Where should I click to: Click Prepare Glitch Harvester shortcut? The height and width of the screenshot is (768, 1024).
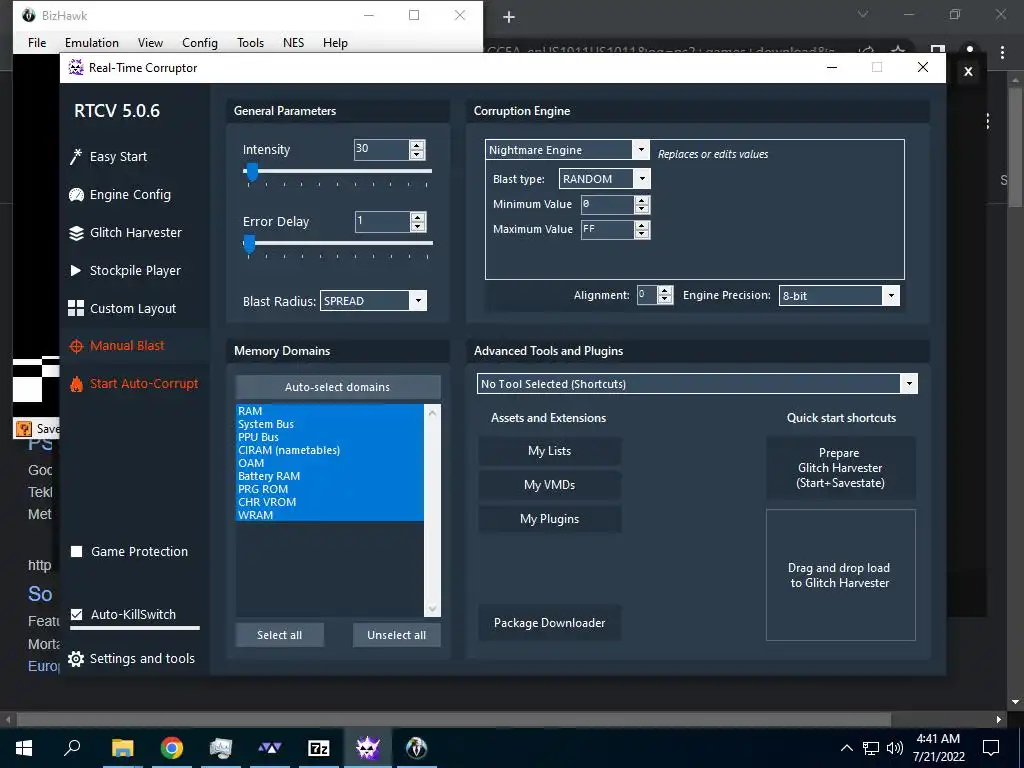840,468
